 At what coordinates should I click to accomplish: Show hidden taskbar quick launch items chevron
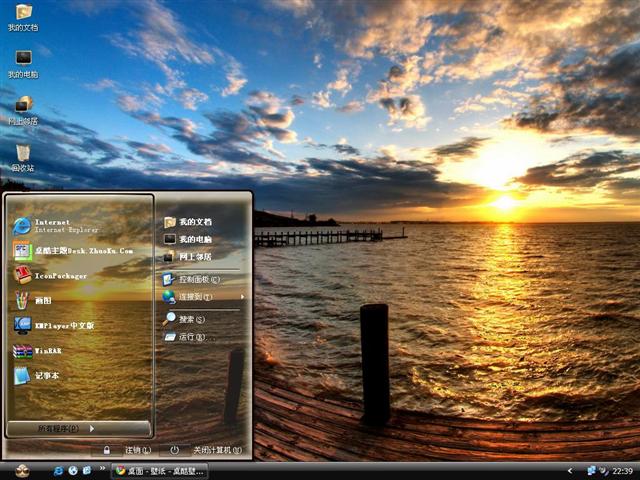click(96, 470)
